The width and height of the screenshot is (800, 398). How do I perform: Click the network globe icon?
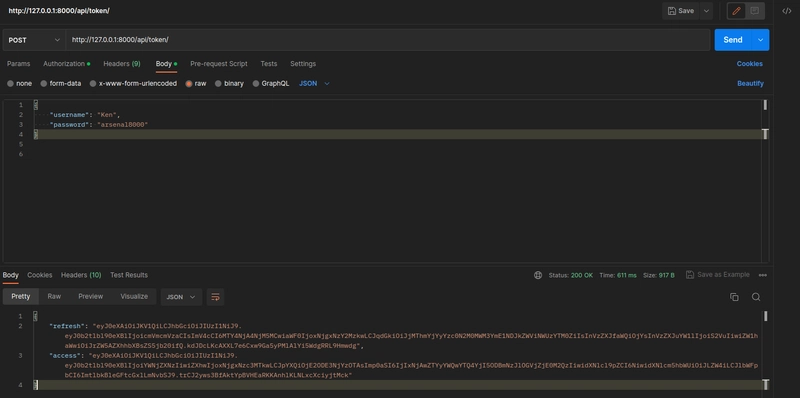(538, 275)
